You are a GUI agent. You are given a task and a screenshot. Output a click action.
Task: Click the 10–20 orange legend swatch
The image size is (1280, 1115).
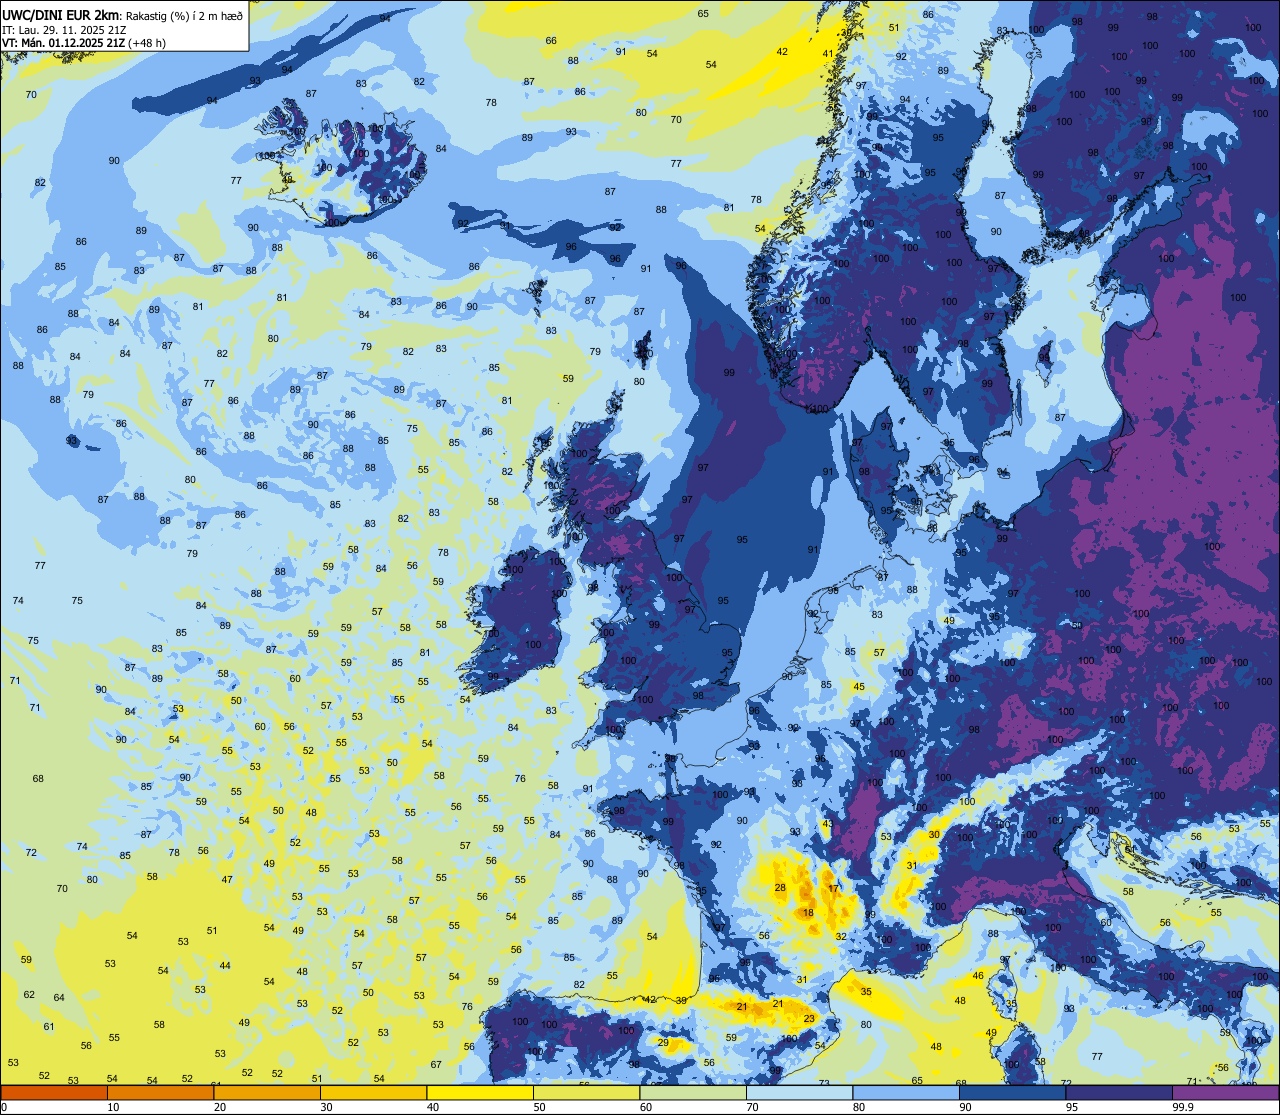tap(160, 1092)
